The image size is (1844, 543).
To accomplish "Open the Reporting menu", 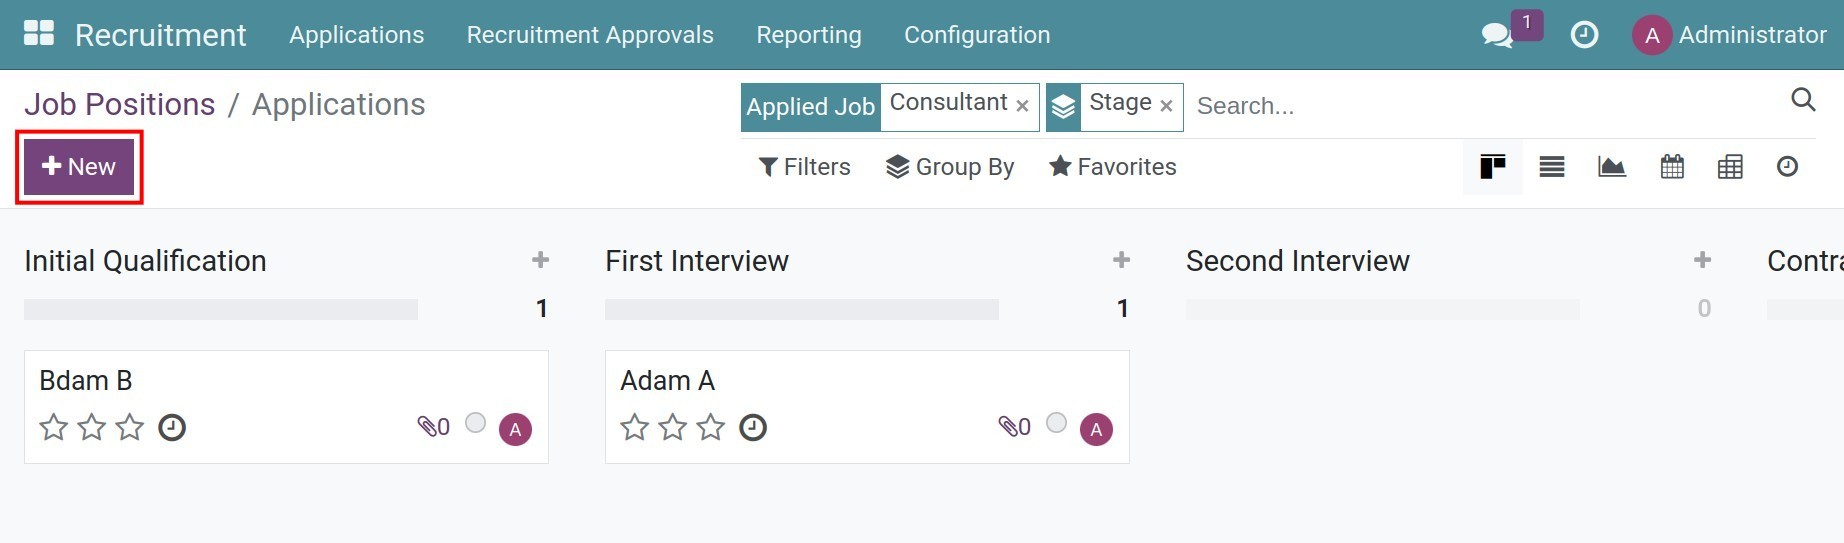I will click(x=808, y=35).
